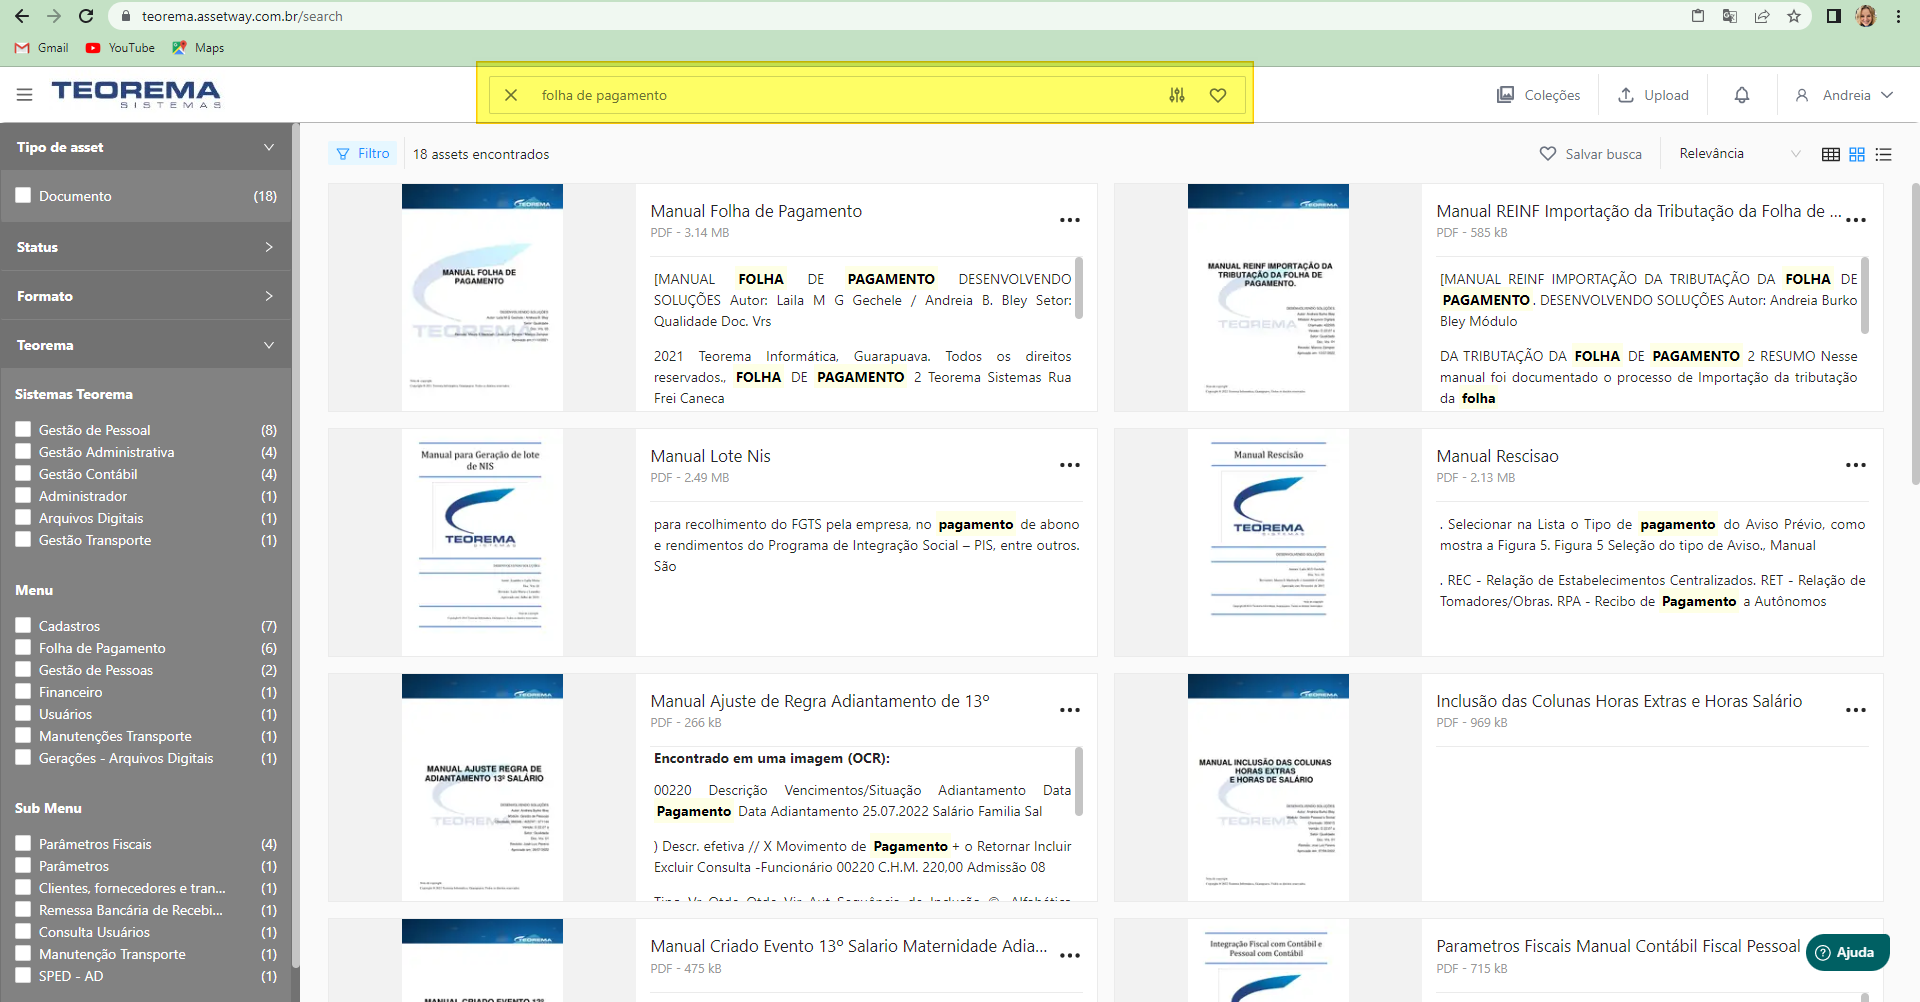Open Manual Folha de Pagamento title
This screenshot has width=1920, height=1002.
[755, 211]
